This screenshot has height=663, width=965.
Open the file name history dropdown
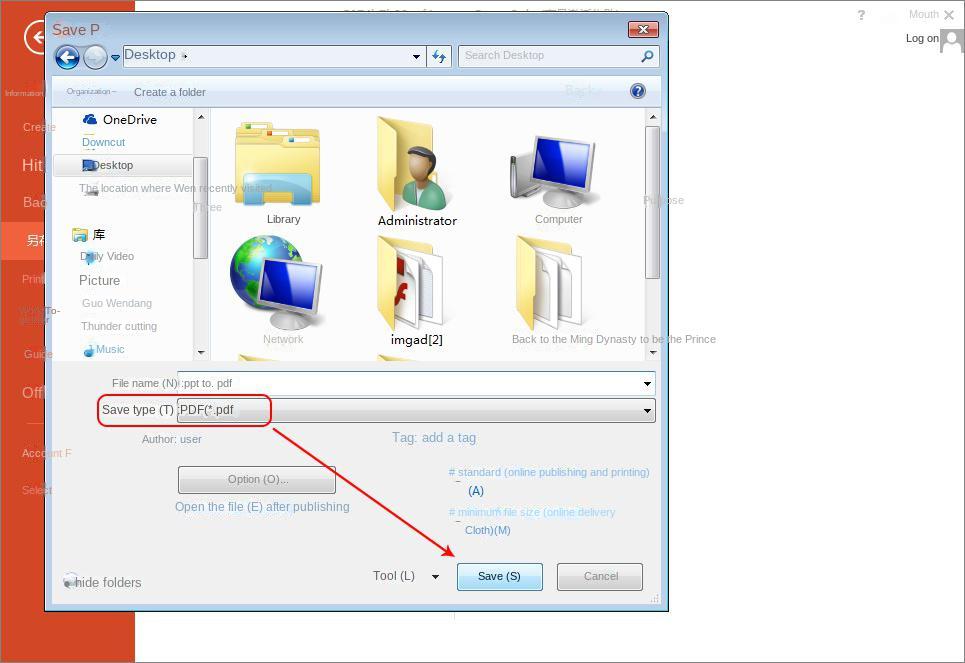pyautogui.click(x=647, y=383)
